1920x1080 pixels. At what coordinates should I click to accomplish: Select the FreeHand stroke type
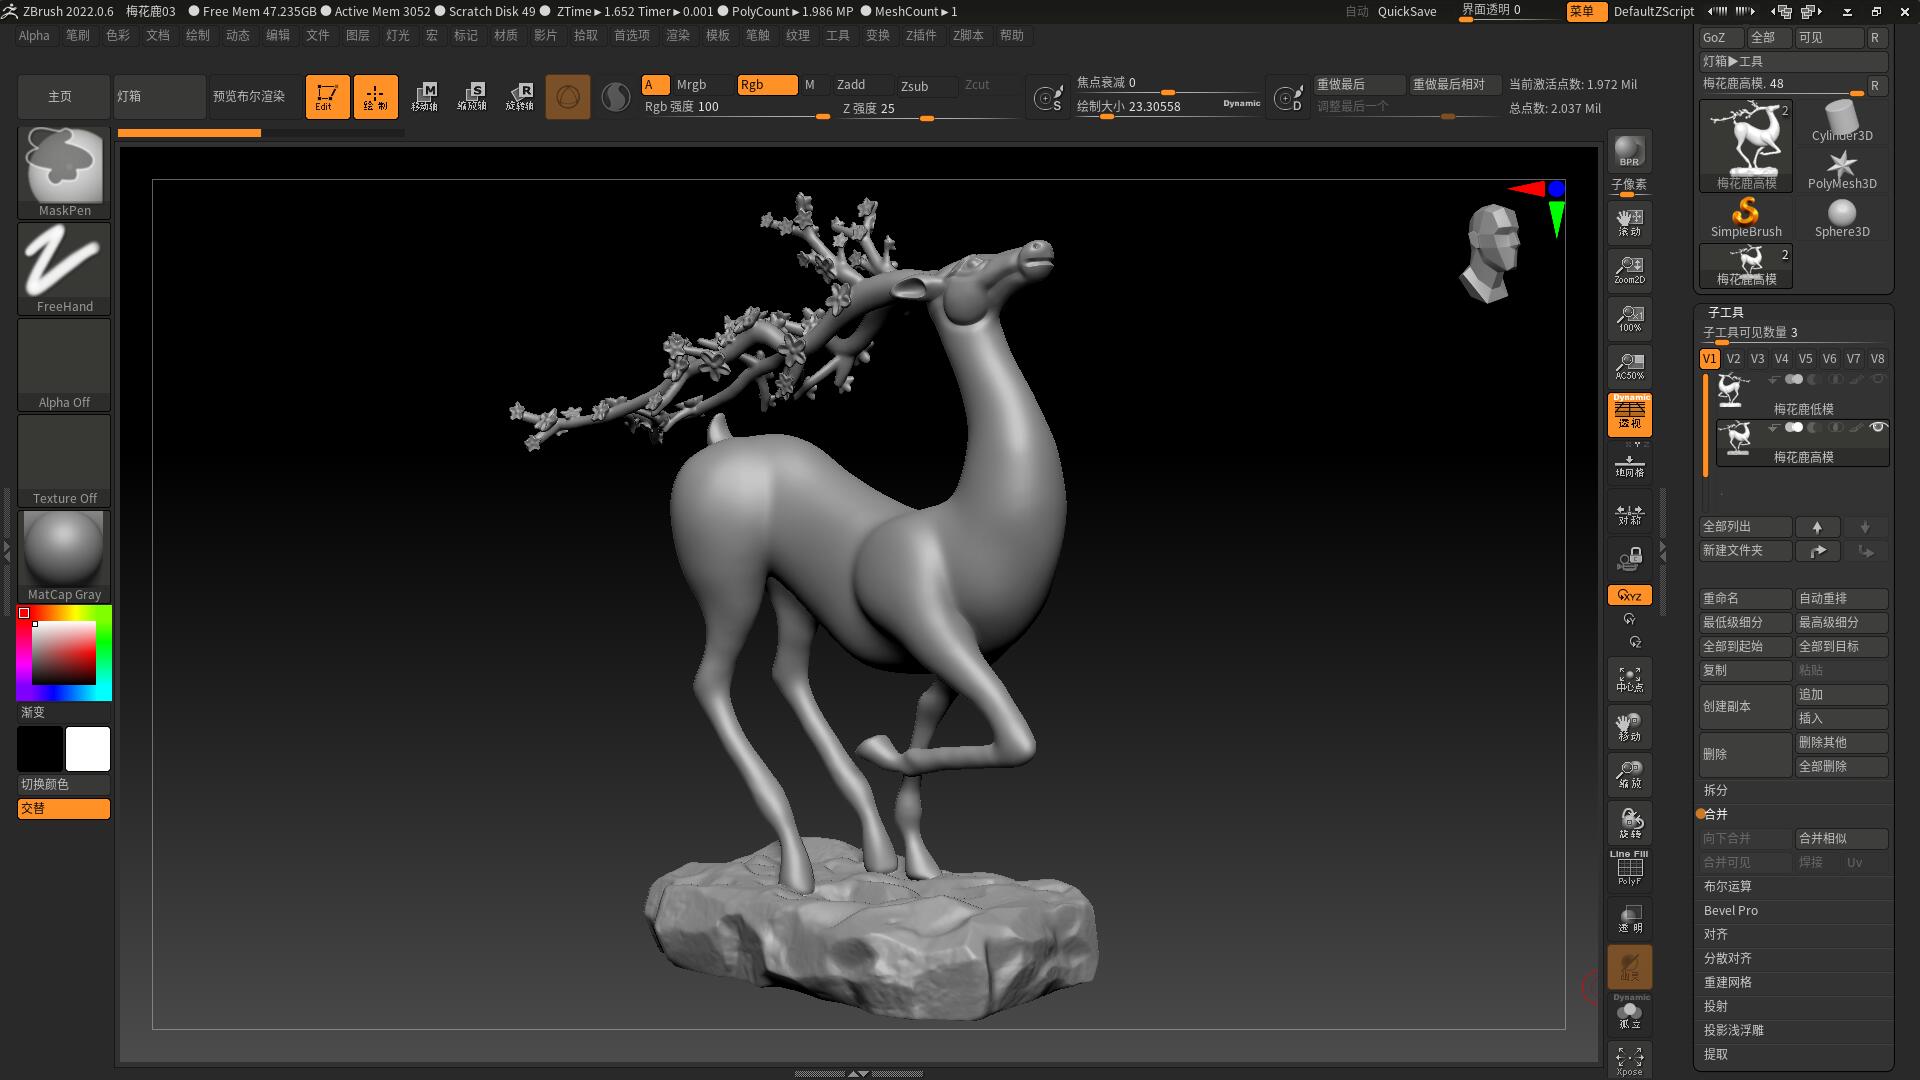63,262
